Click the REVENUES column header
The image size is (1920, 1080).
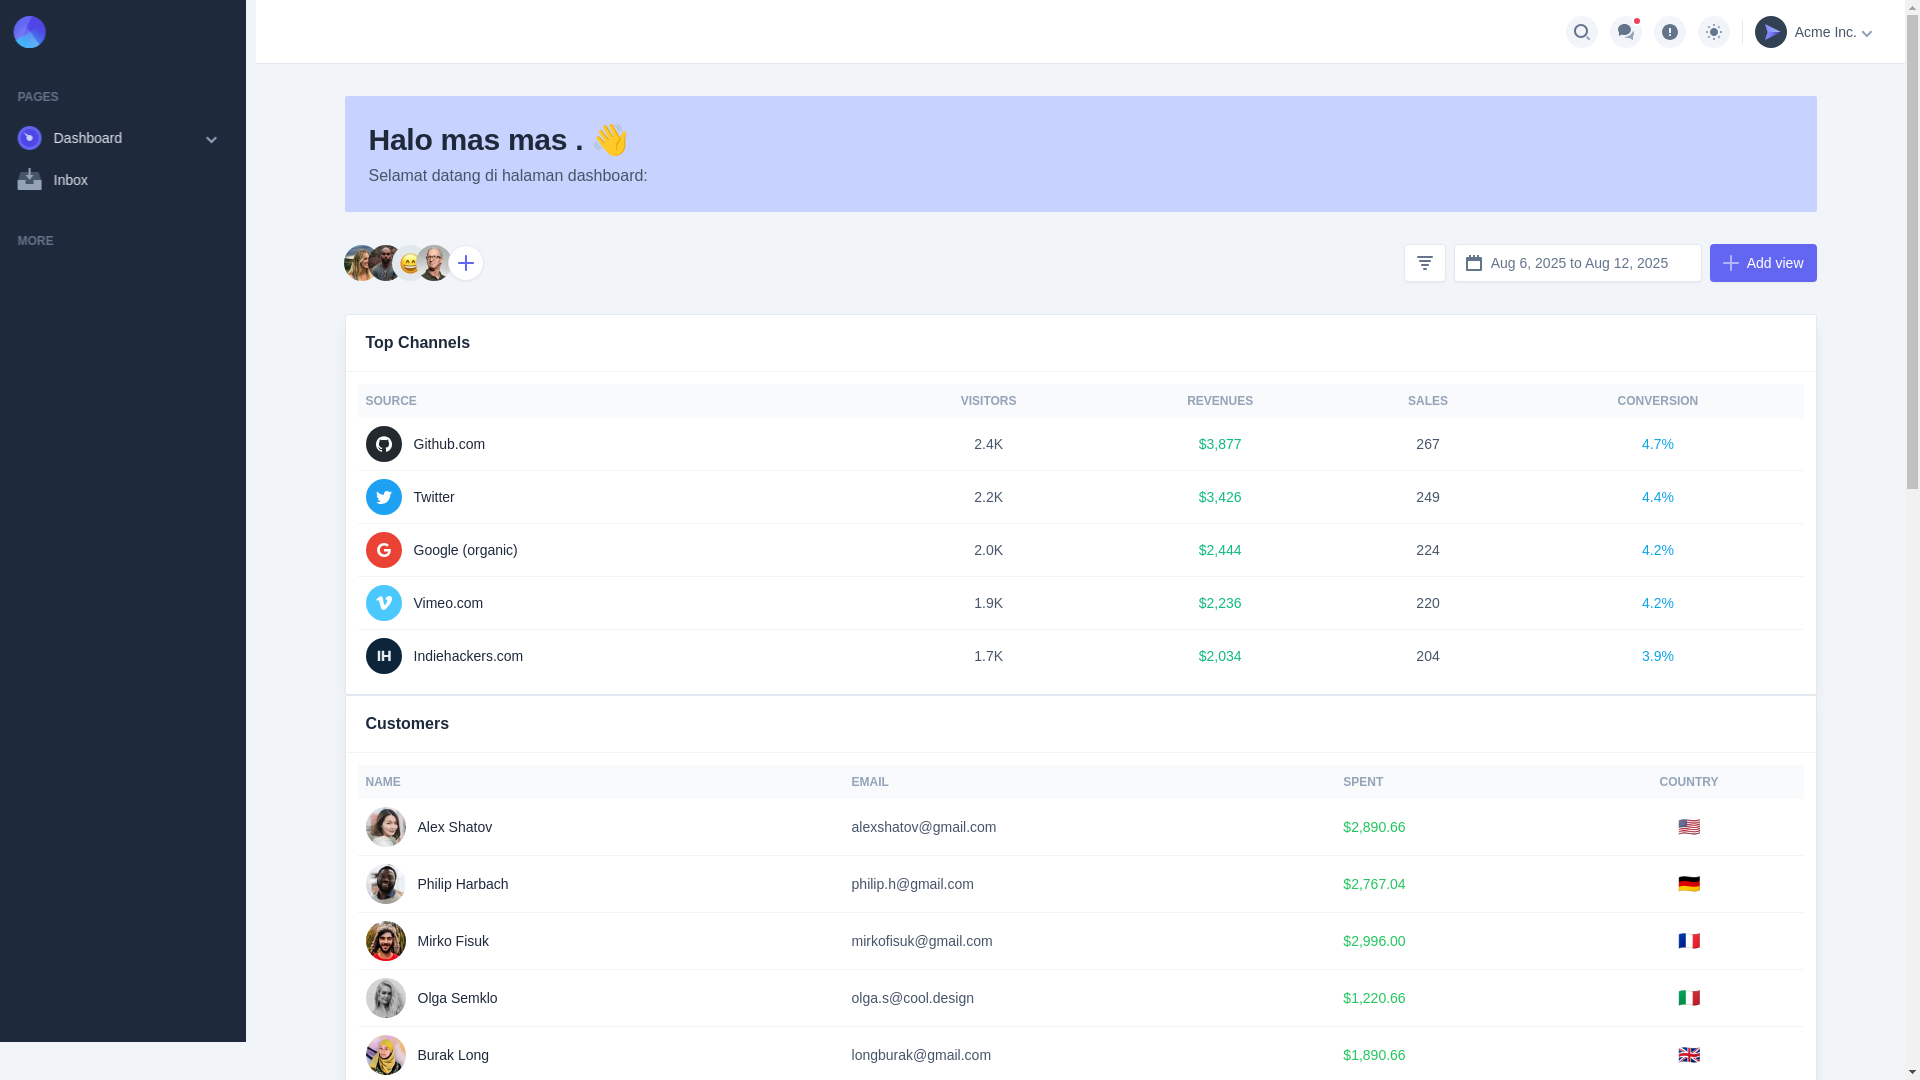[1219, 401]
